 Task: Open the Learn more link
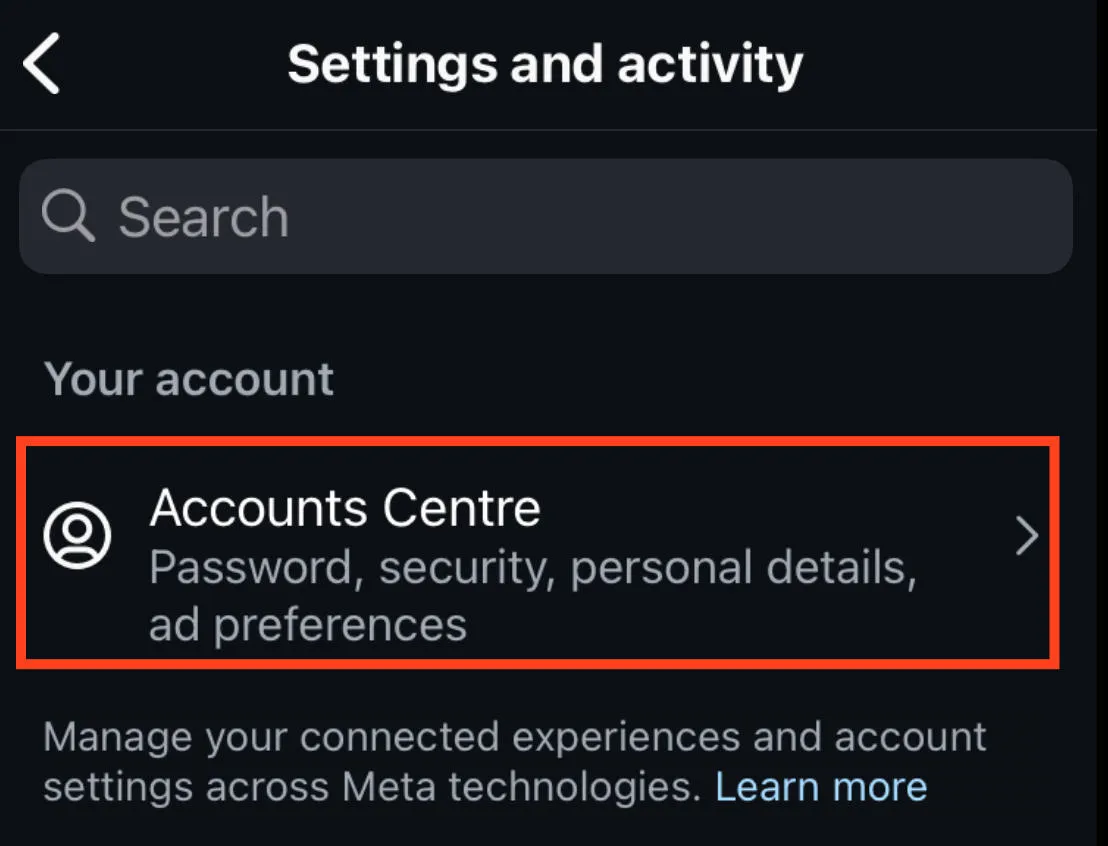click(821, 787)
